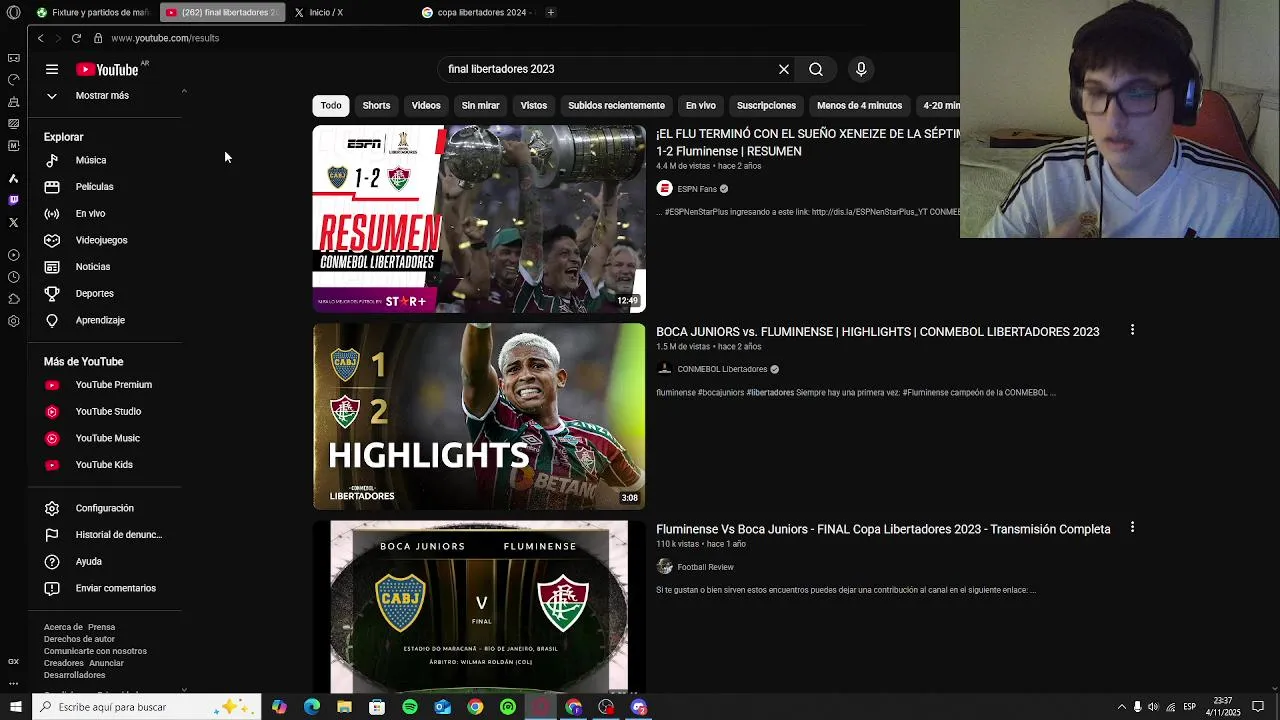Open the GX Corner controller icon in sidebar
This screenshot has height=720, width=1280.
tap(13, 58)
